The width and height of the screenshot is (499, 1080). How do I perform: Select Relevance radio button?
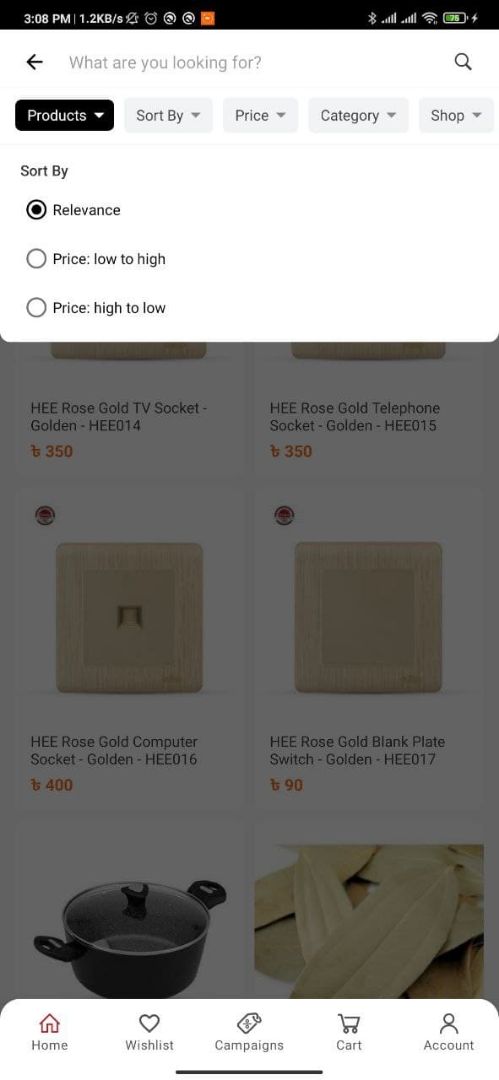click(36, 210)
